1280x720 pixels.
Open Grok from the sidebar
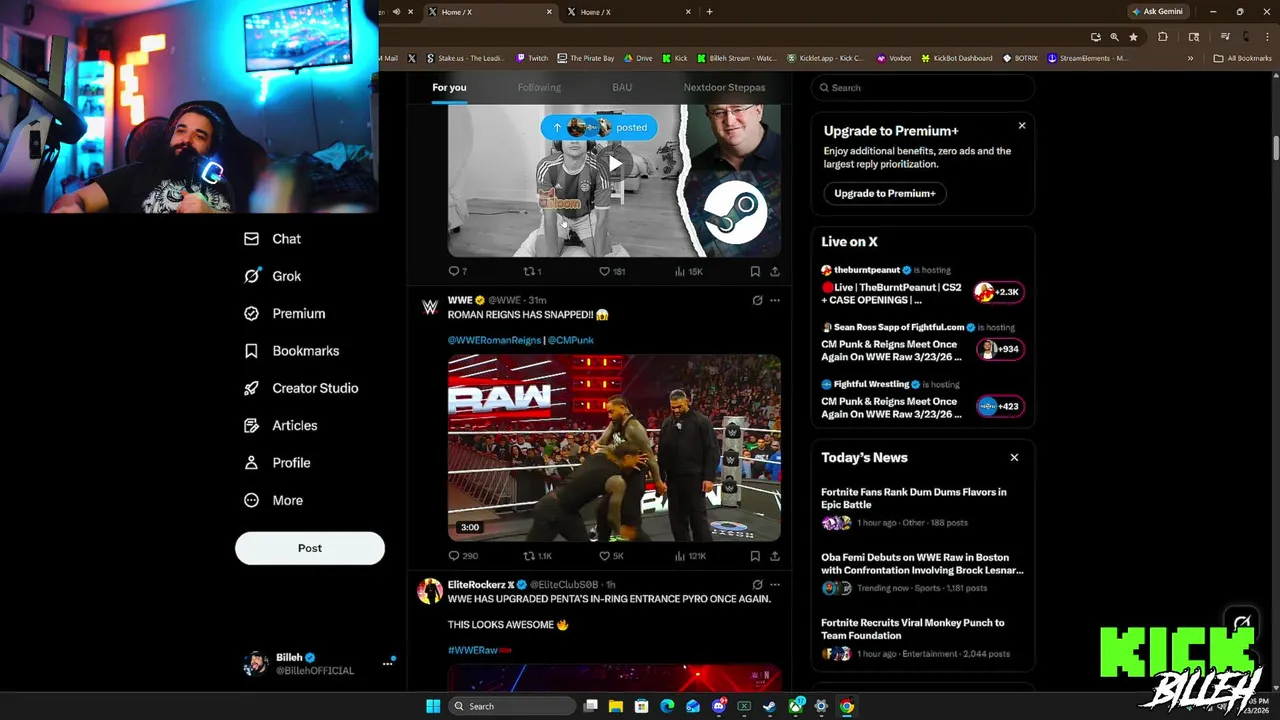(272, 276)
